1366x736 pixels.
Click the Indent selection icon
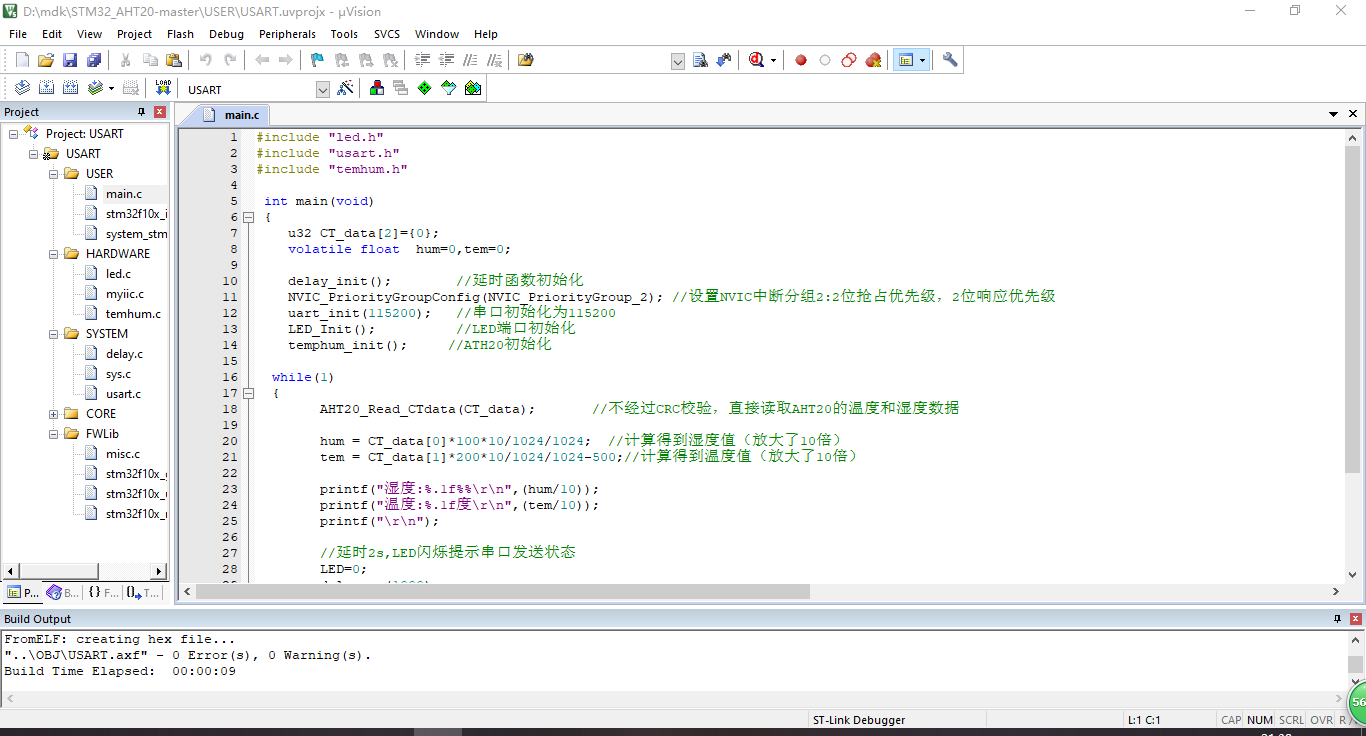click(x=422, y=60)
